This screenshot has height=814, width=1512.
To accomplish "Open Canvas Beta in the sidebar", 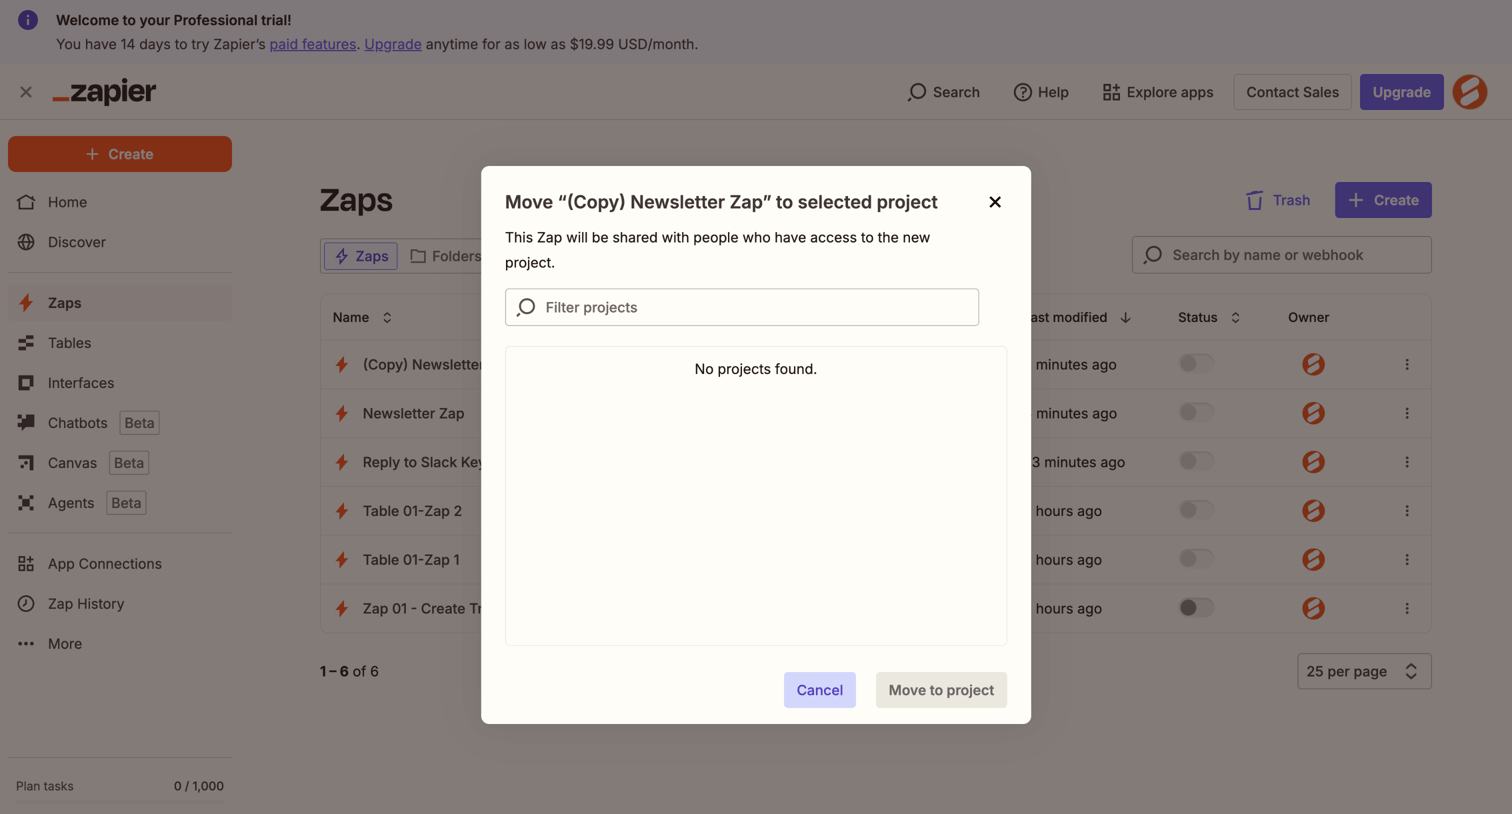I will pyautogui.click(x=120, y=463).
